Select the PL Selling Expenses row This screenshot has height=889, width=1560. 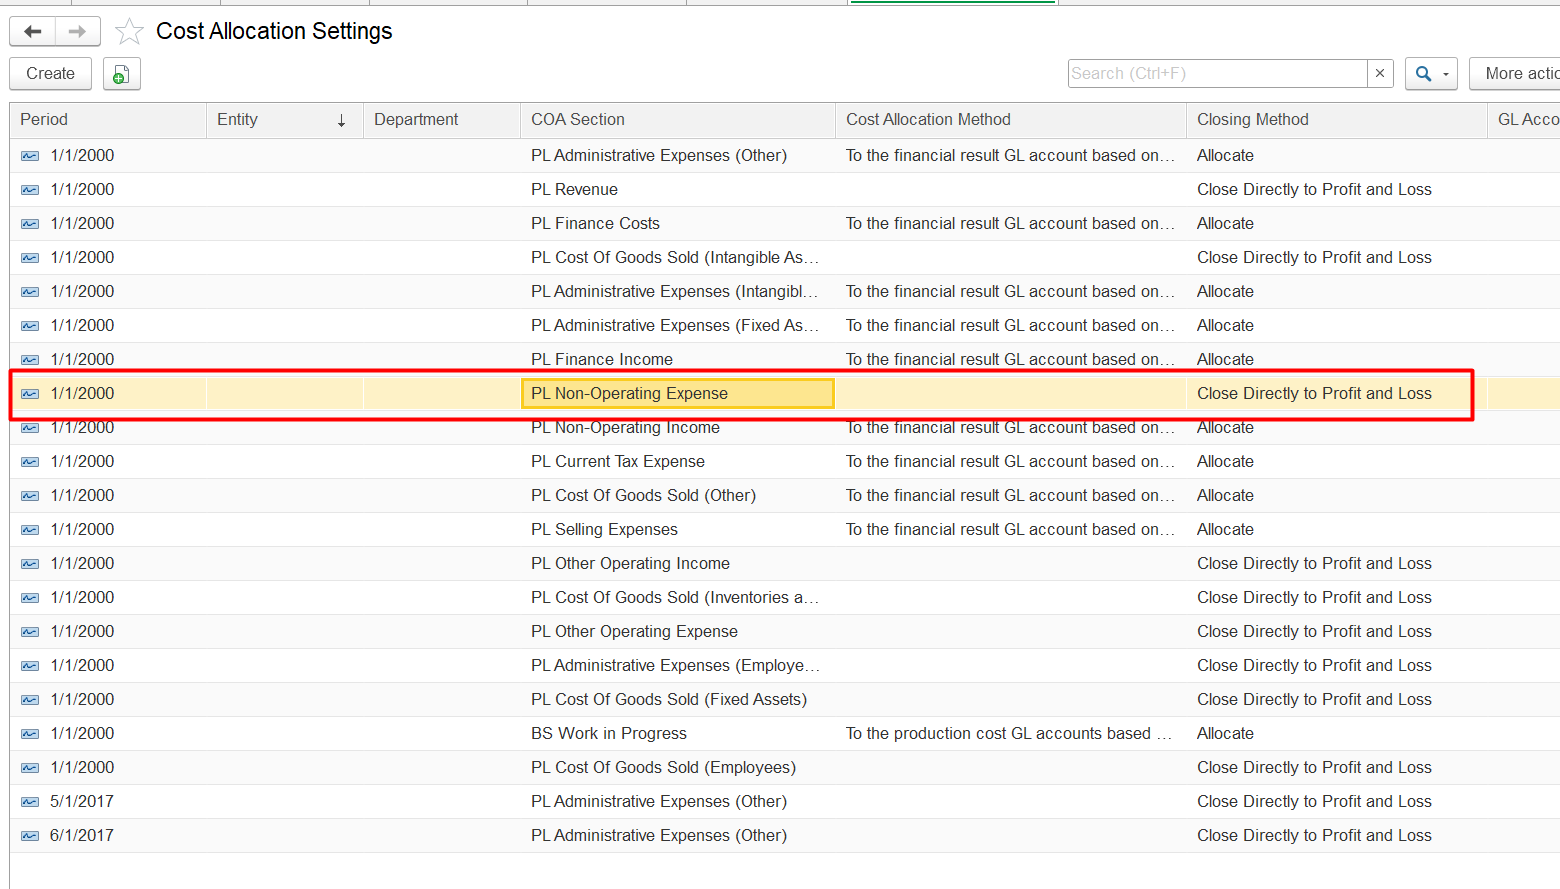[x=604, y=530]
